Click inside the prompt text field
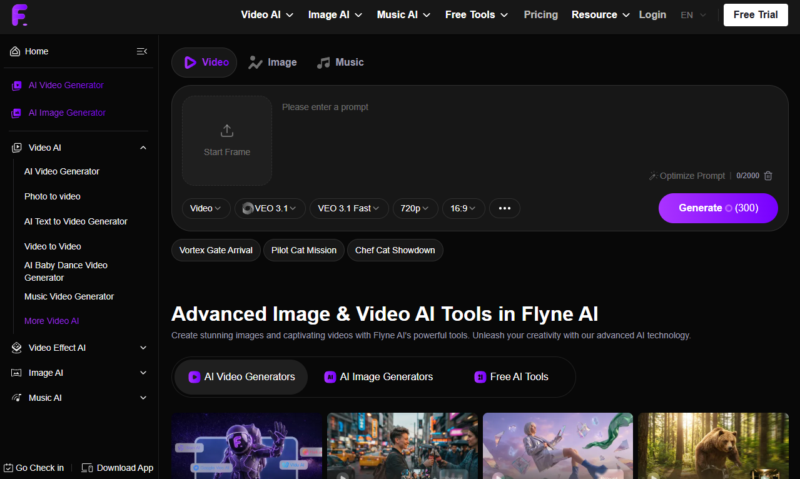800x479 pixels. pyautogui.click(x=526, y=133)
